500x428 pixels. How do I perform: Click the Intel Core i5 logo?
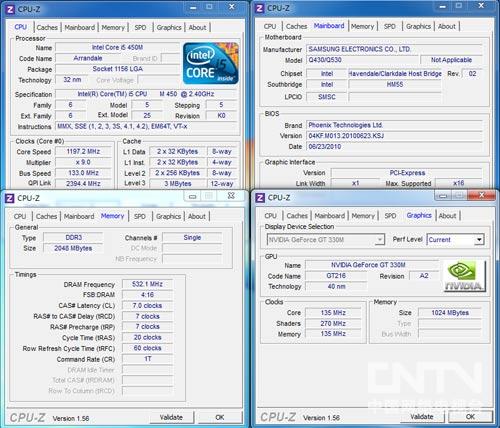(x=211, y=63)
